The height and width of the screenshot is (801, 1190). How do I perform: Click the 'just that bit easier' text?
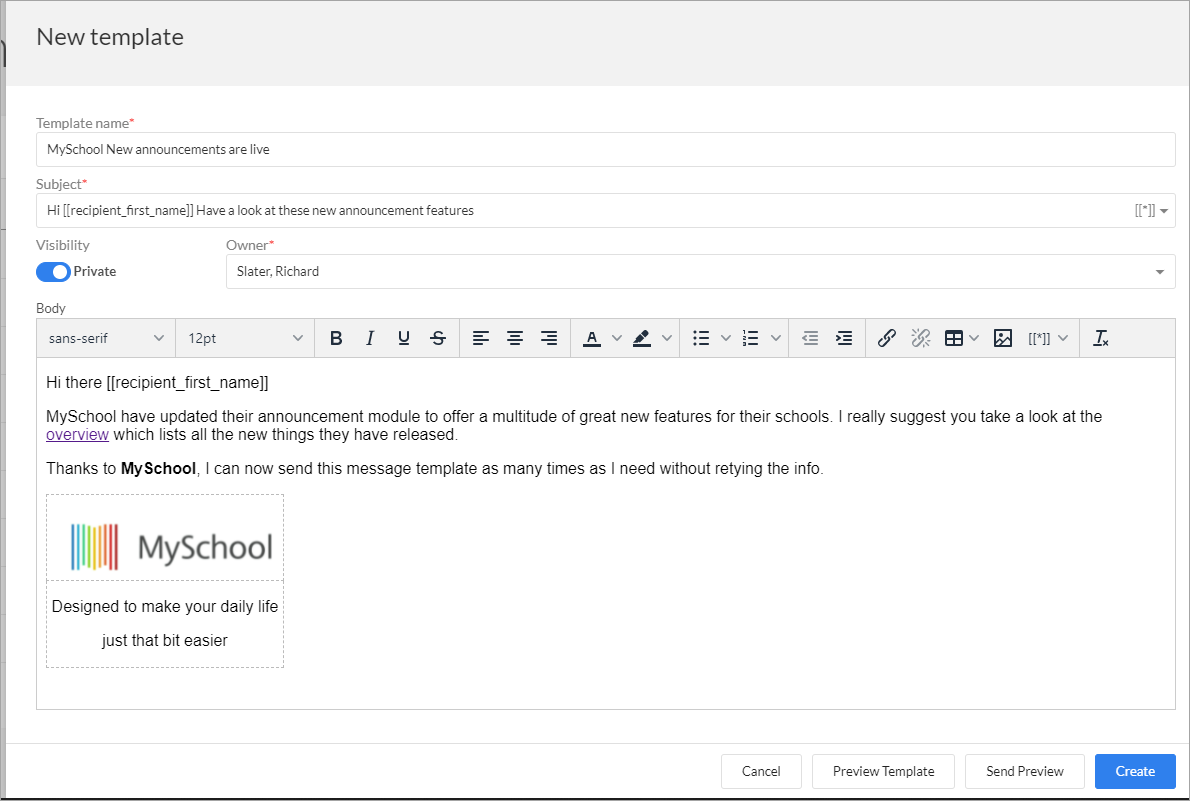(165, 641)
